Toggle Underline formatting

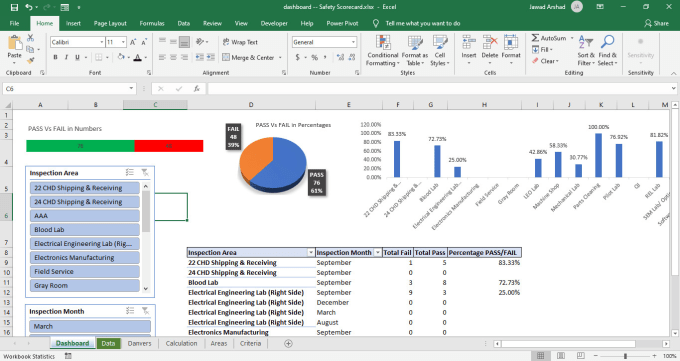[77, 57]
